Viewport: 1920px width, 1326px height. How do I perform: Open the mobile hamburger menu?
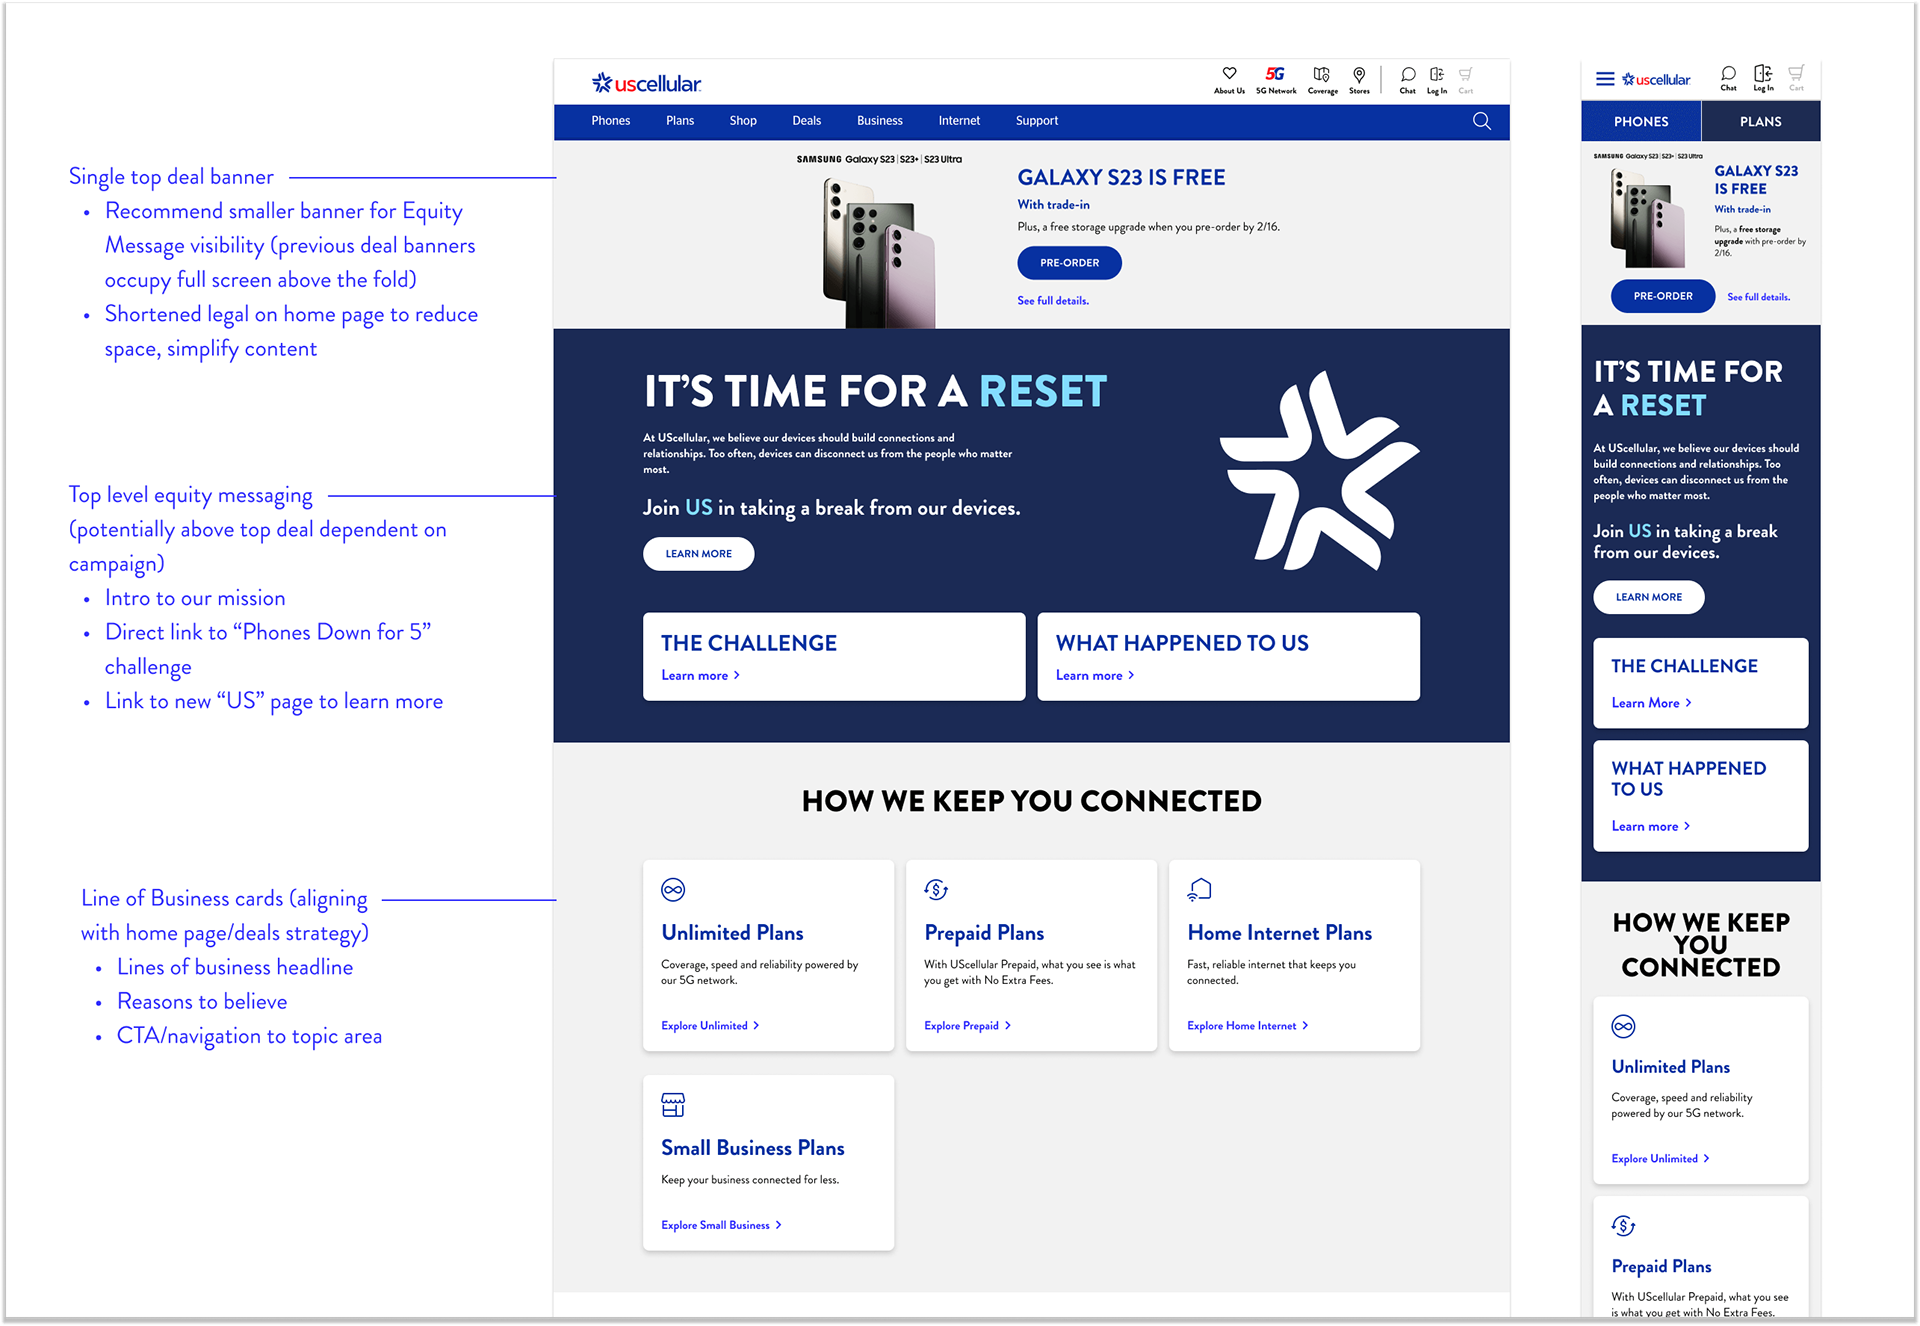[1605, 79]
